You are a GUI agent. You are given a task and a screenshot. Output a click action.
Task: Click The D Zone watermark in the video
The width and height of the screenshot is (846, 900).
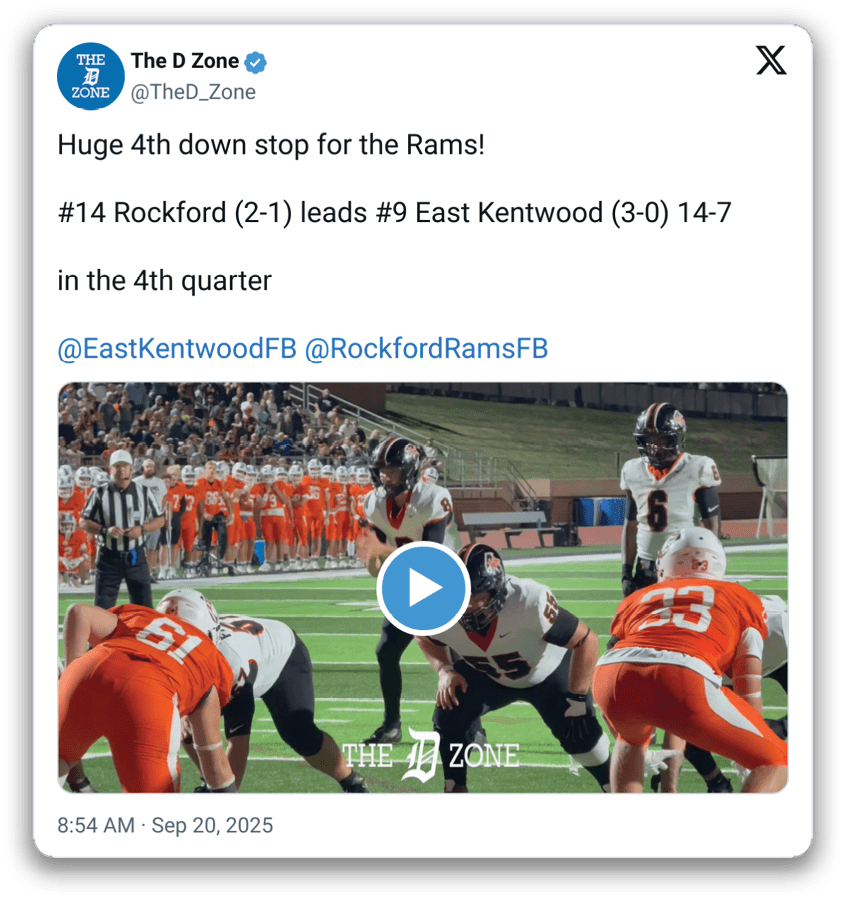[x=430, y=755]
